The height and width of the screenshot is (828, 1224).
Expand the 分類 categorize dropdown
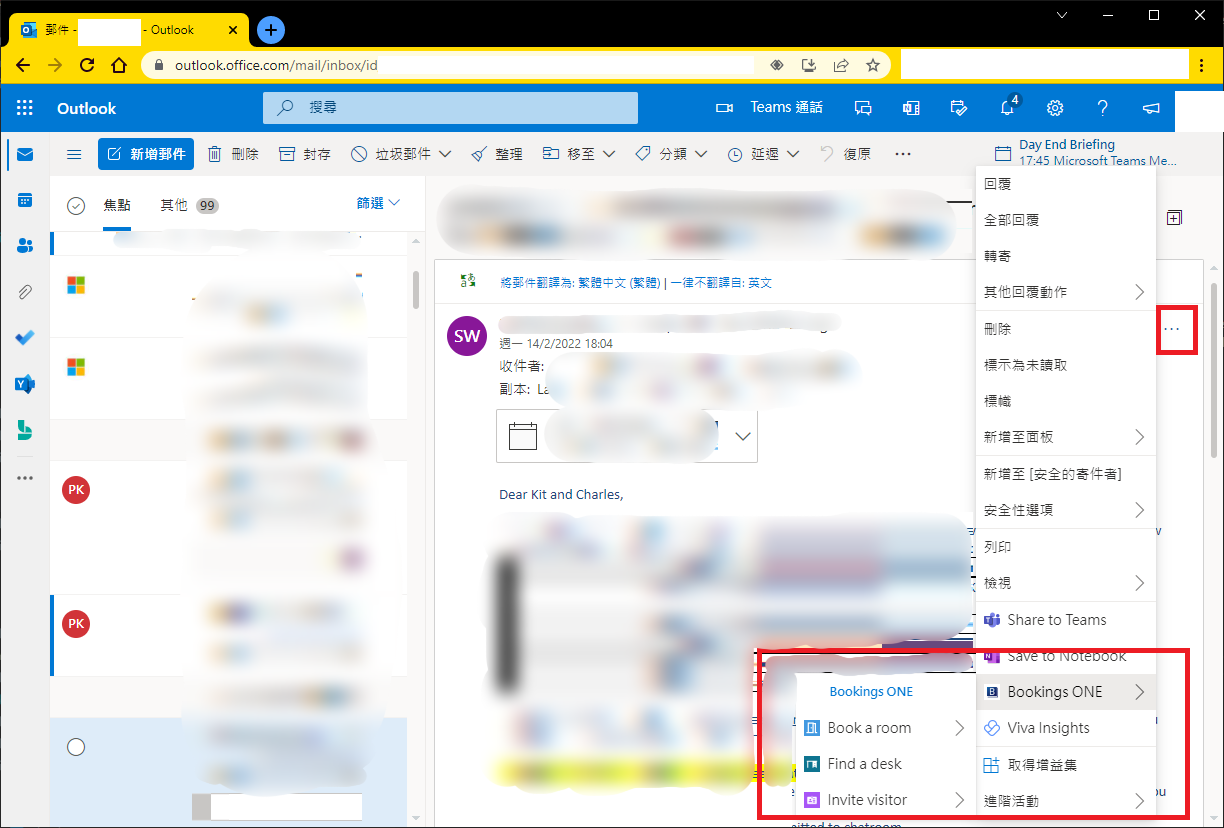671,154
